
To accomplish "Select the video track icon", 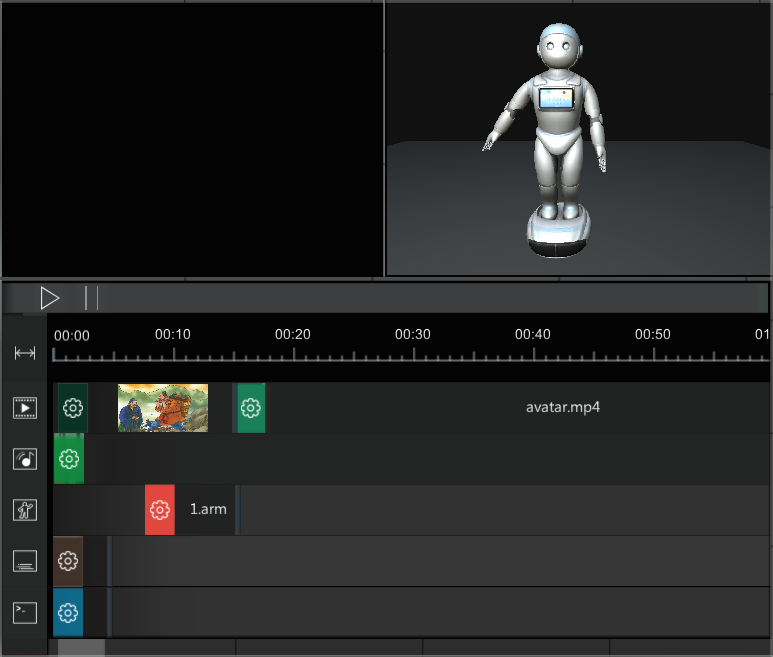I will (x=25, y=408).
